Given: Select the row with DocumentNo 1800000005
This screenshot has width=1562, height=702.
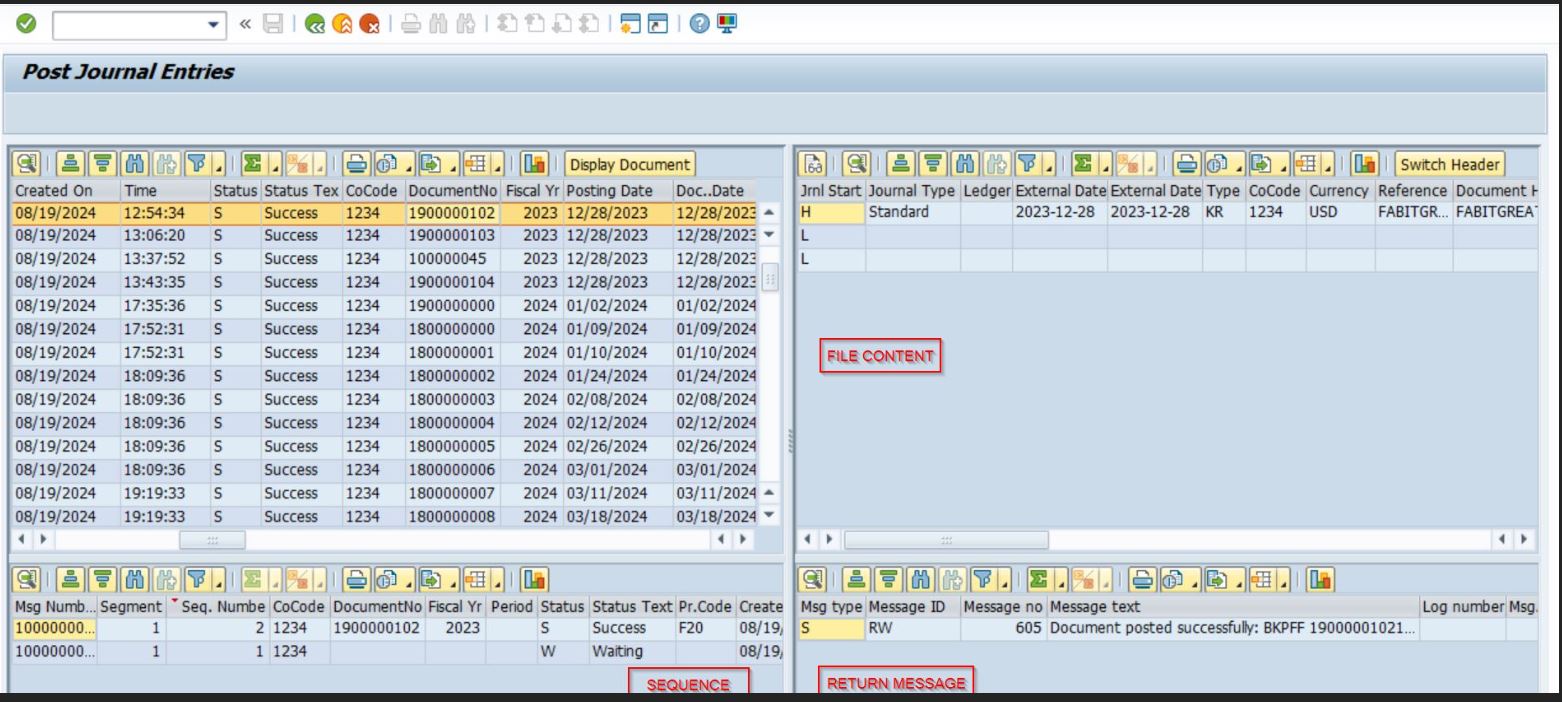Looking at the screenshot, I should (446, 447).
